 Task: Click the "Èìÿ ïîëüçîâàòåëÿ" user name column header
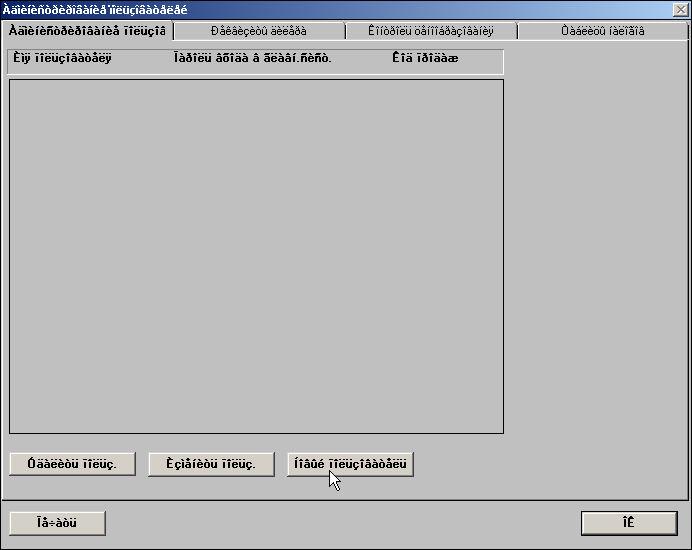click(62, 58)
